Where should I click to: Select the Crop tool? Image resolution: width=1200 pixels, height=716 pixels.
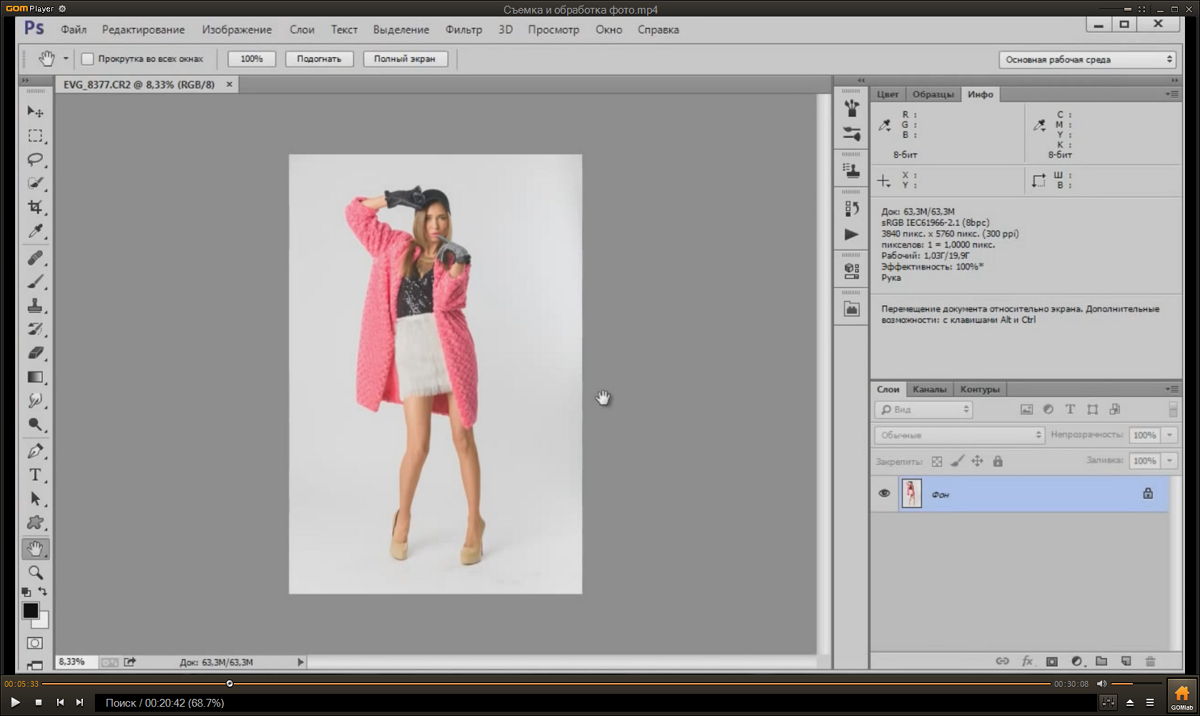[x=35, y=208]
